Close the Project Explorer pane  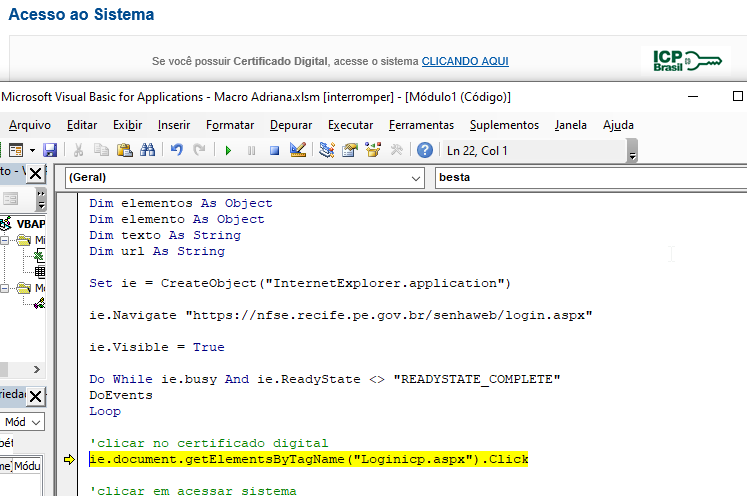35,173
